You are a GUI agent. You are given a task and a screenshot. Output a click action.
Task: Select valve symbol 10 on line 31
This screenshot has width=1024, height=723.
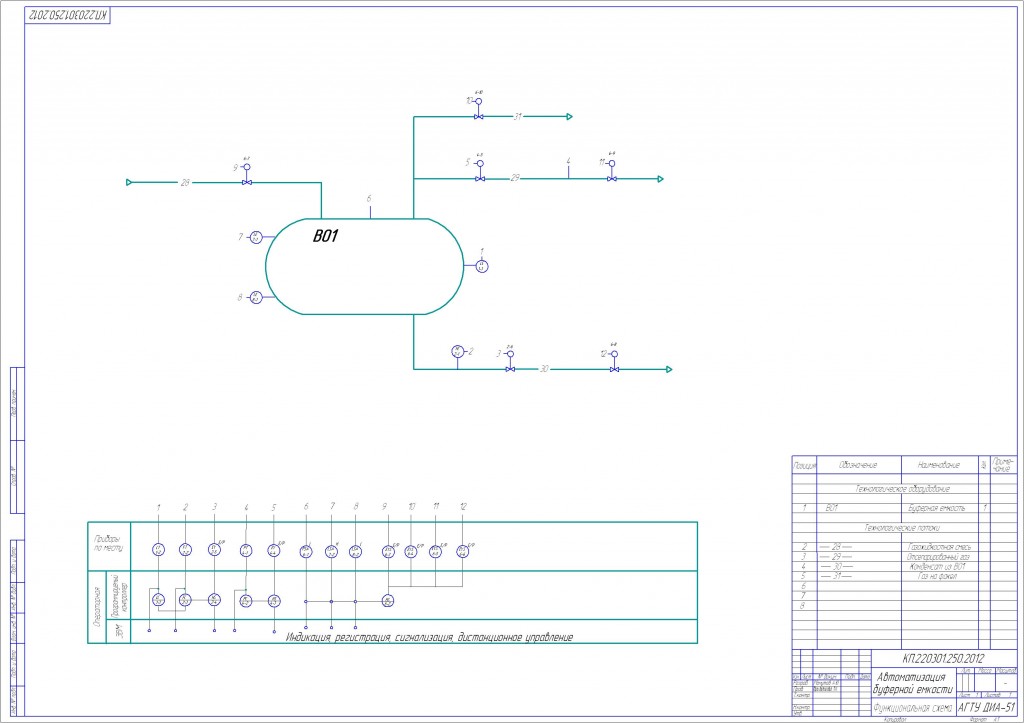coord(479,116)
